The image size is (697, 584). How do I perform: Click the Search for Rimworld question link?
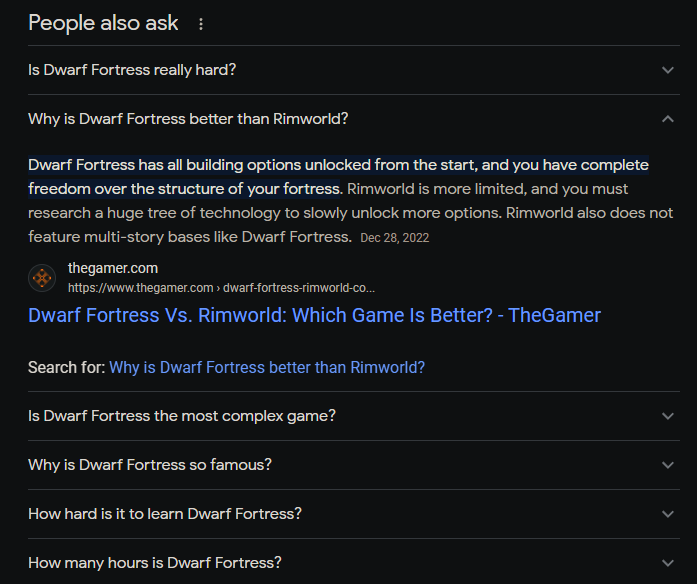point(267,368)
